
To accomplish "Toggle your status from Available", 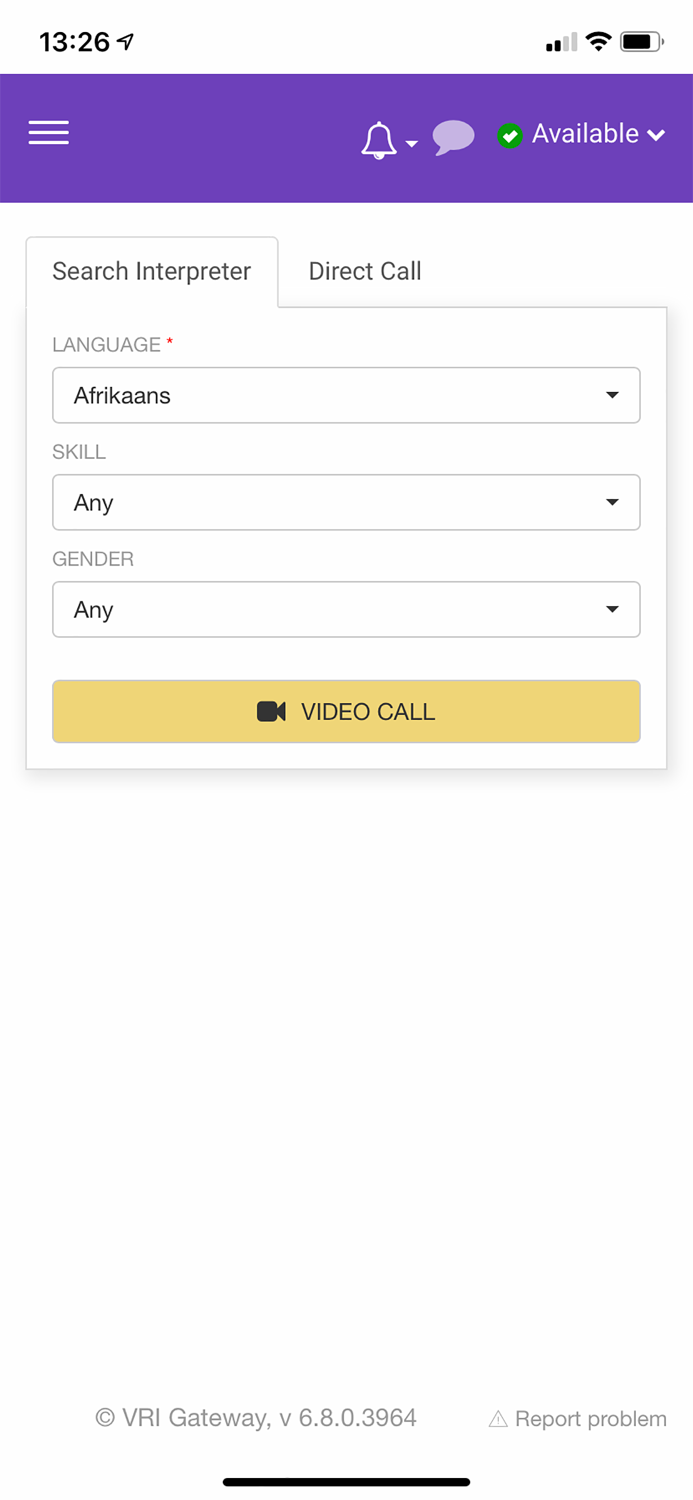I will click(585, 134).
